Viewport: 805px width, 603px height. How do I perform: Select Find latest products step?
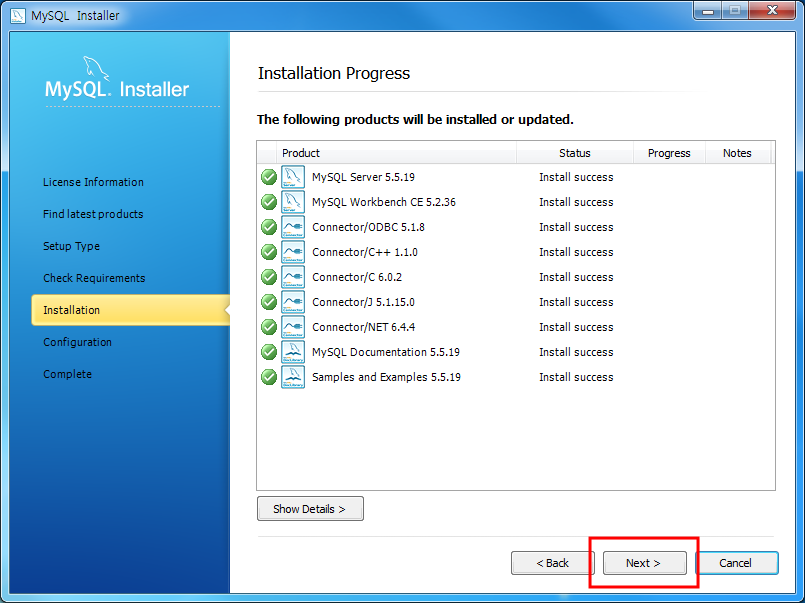click(93, 214)
